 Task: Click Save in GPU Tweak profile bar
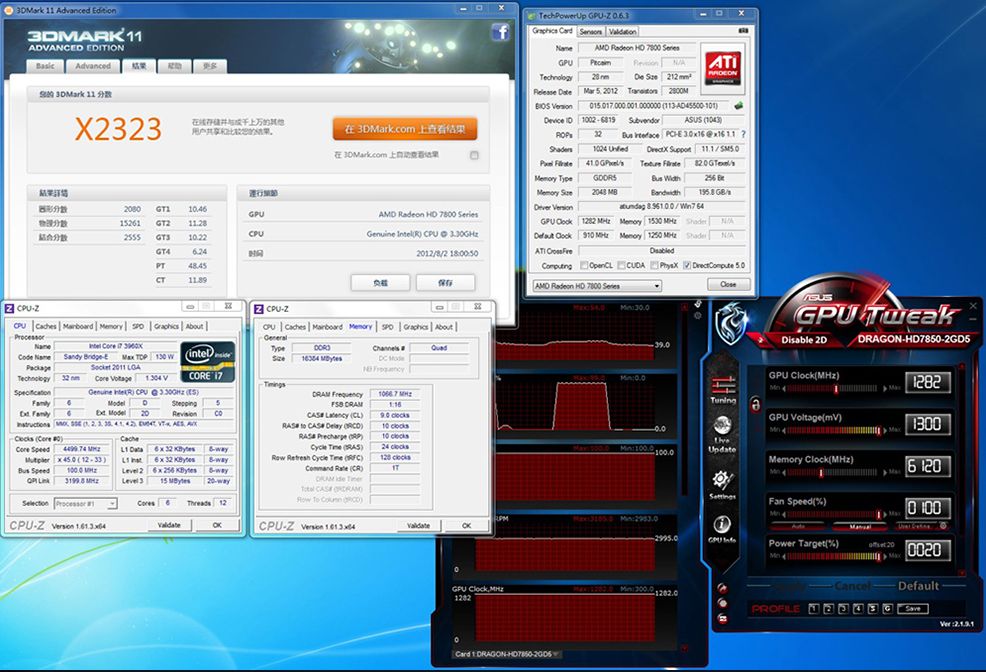[x=913, y=609]
